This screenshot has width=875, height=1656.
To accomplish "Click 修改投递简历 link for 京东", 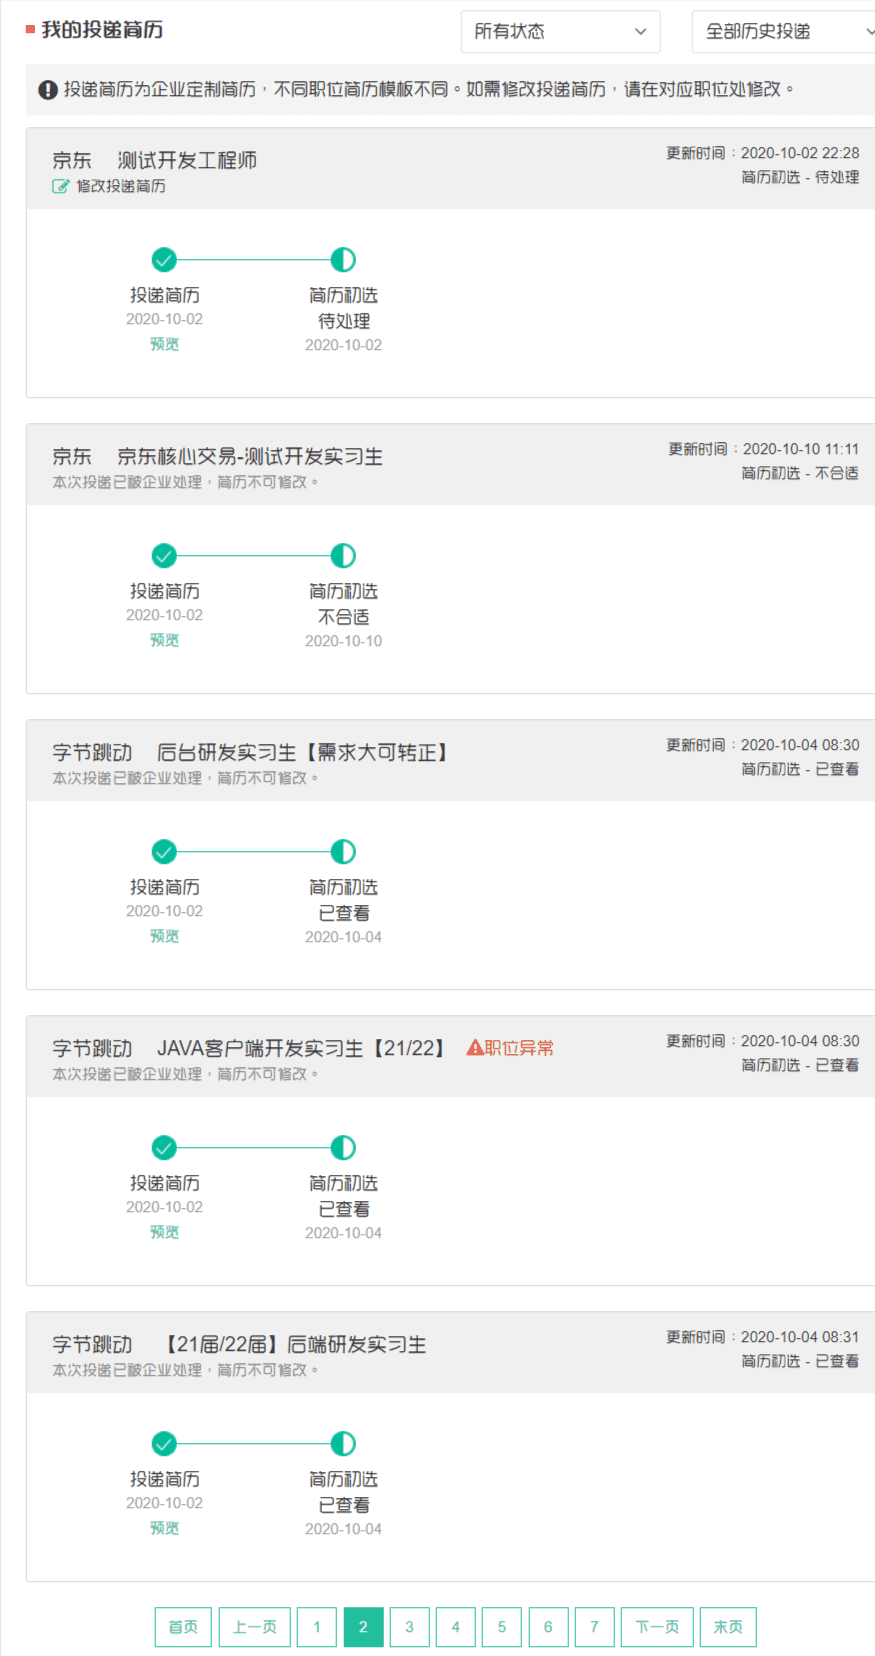I will (120, 187).
